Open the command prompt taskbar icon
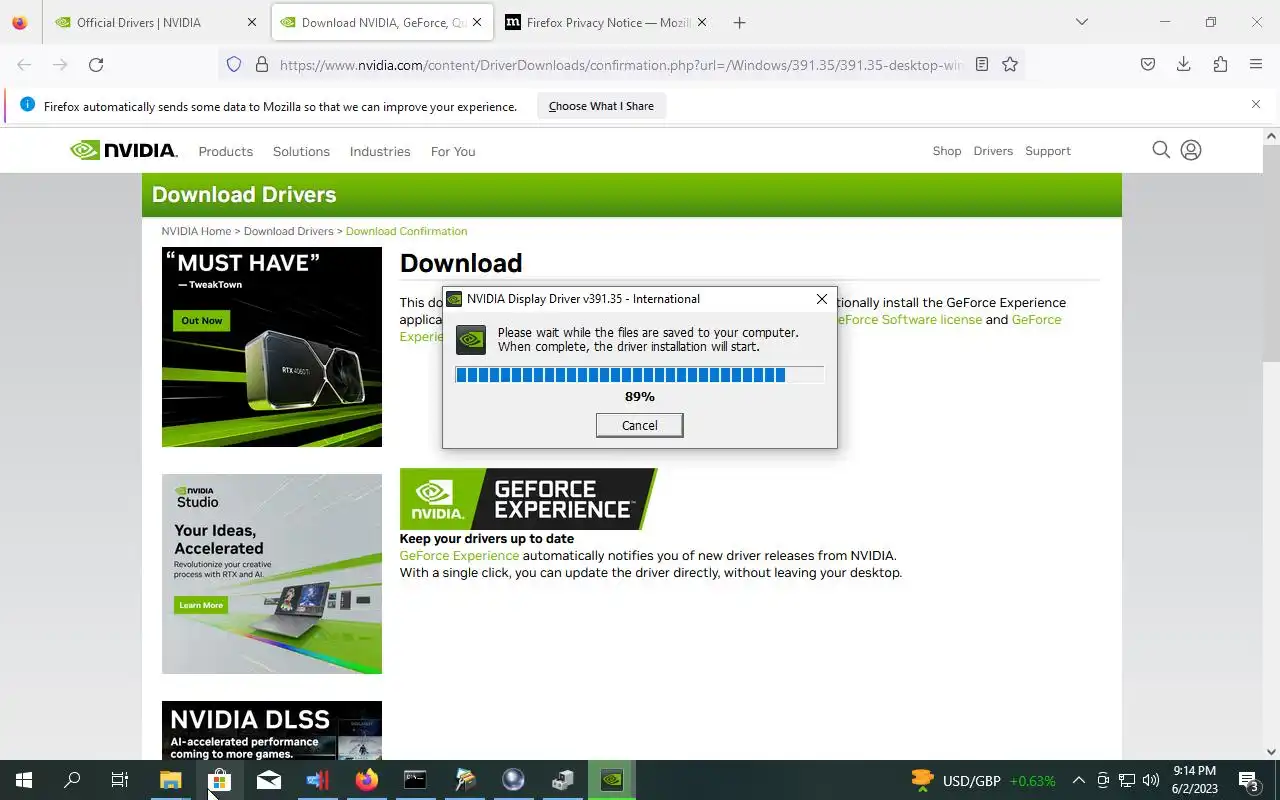Image resolution: width=1280 pixels, height=800 pixels. (415, 780)
